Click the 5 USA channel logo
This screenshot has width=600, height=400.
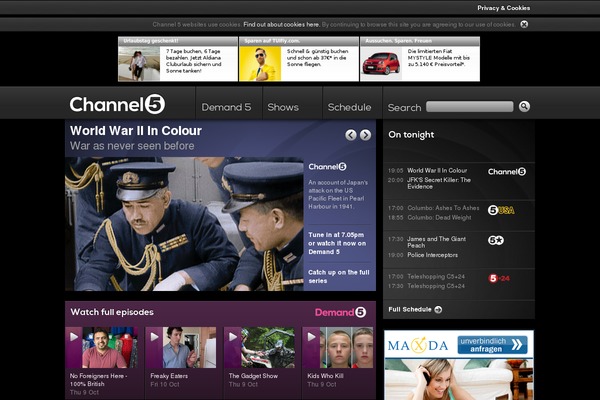[x=501, y=210]
